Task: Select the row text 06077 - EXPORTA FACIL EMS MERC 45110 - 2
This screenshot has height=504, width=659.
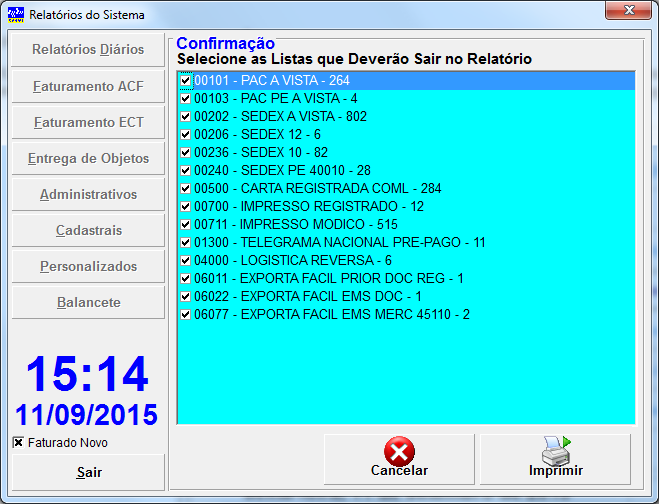Action: 332,314
